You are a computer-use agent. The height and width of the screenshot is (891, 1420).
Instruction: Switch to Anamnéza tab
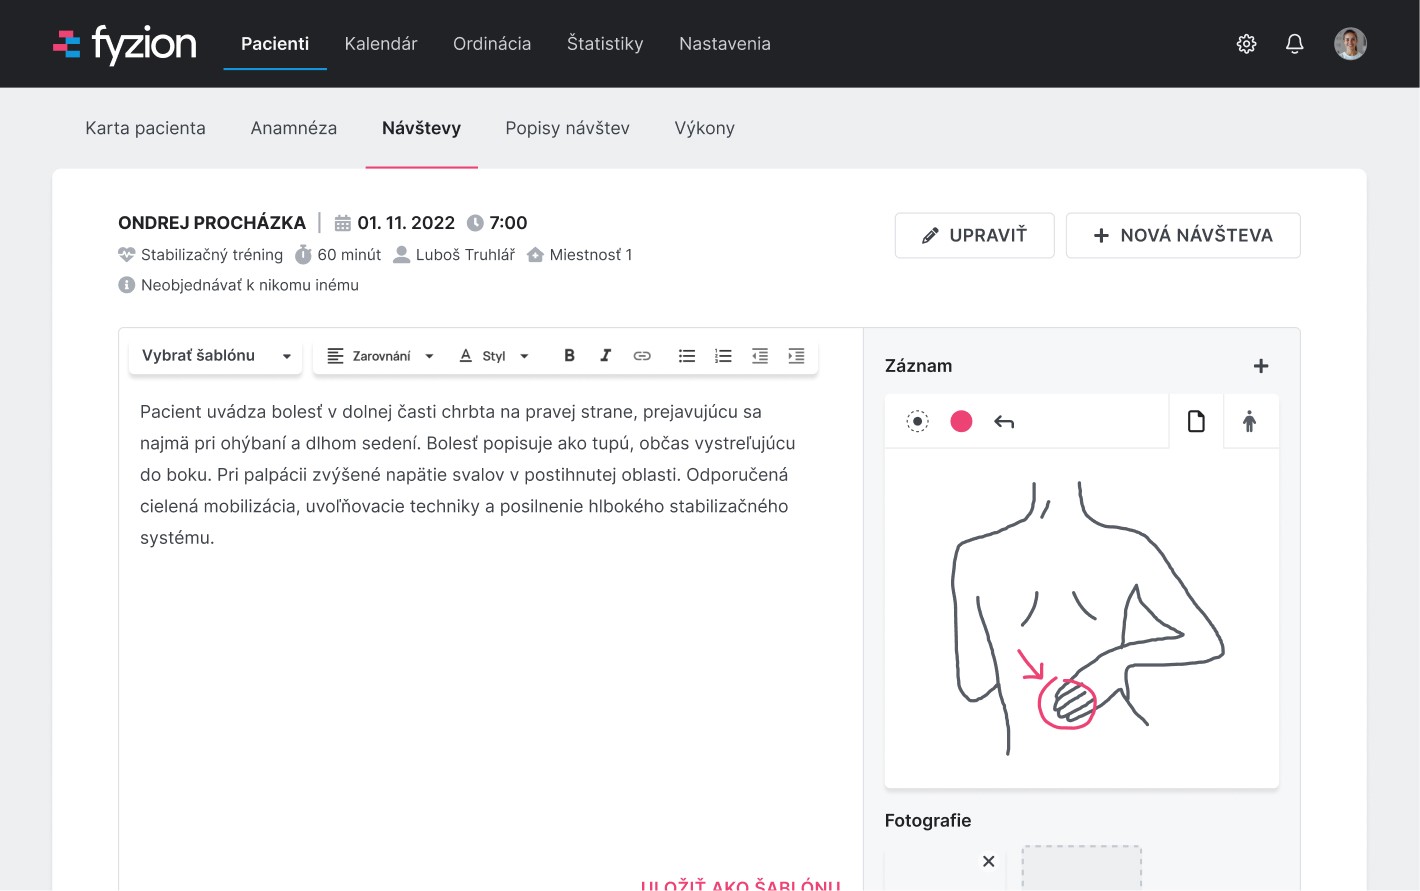click(x=294, y=128)
